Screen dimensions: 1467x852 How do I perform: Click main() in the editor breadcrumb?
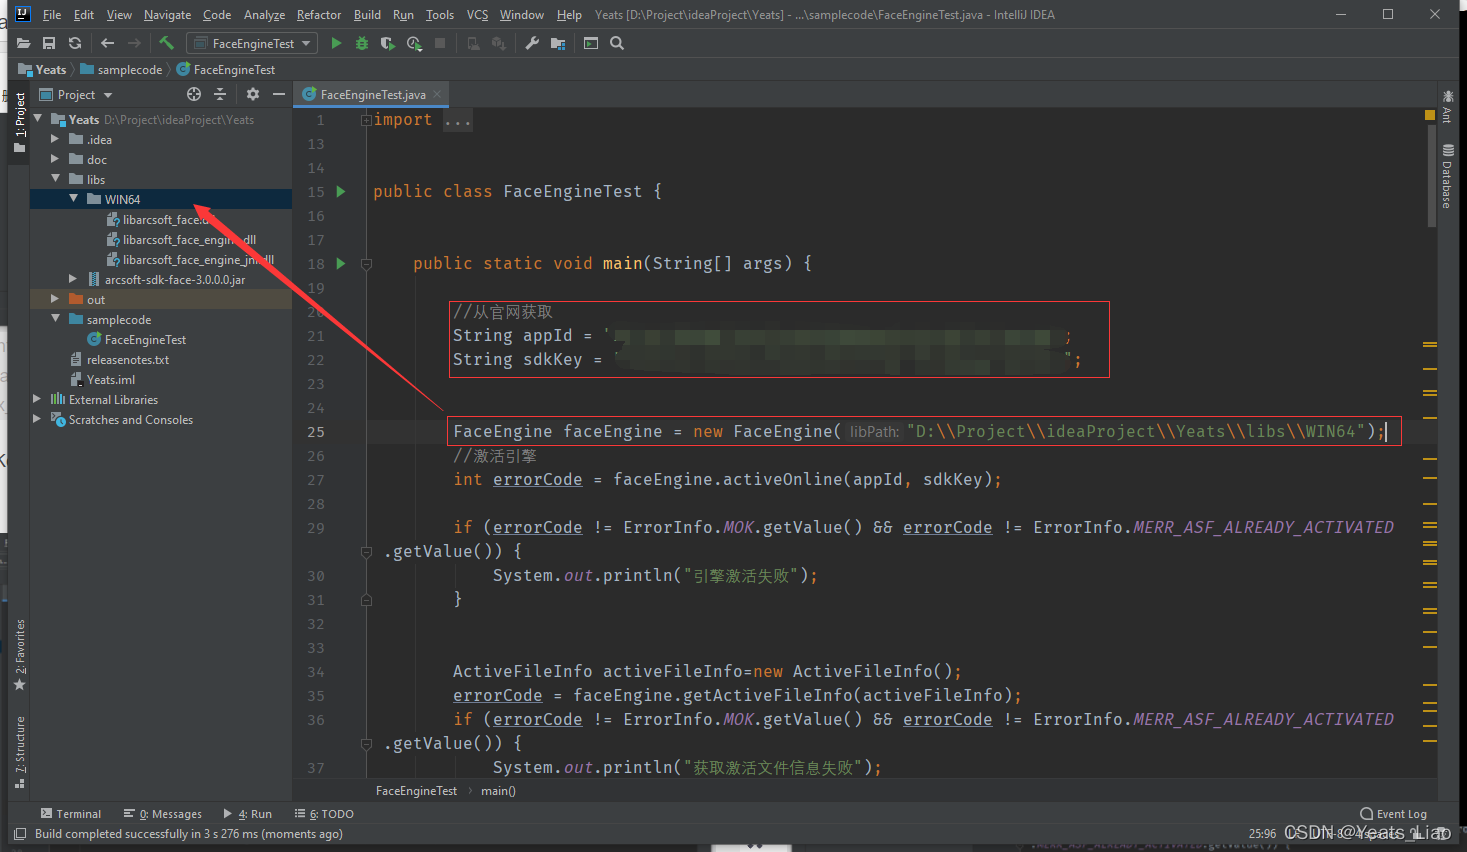[x=498, y=791]
